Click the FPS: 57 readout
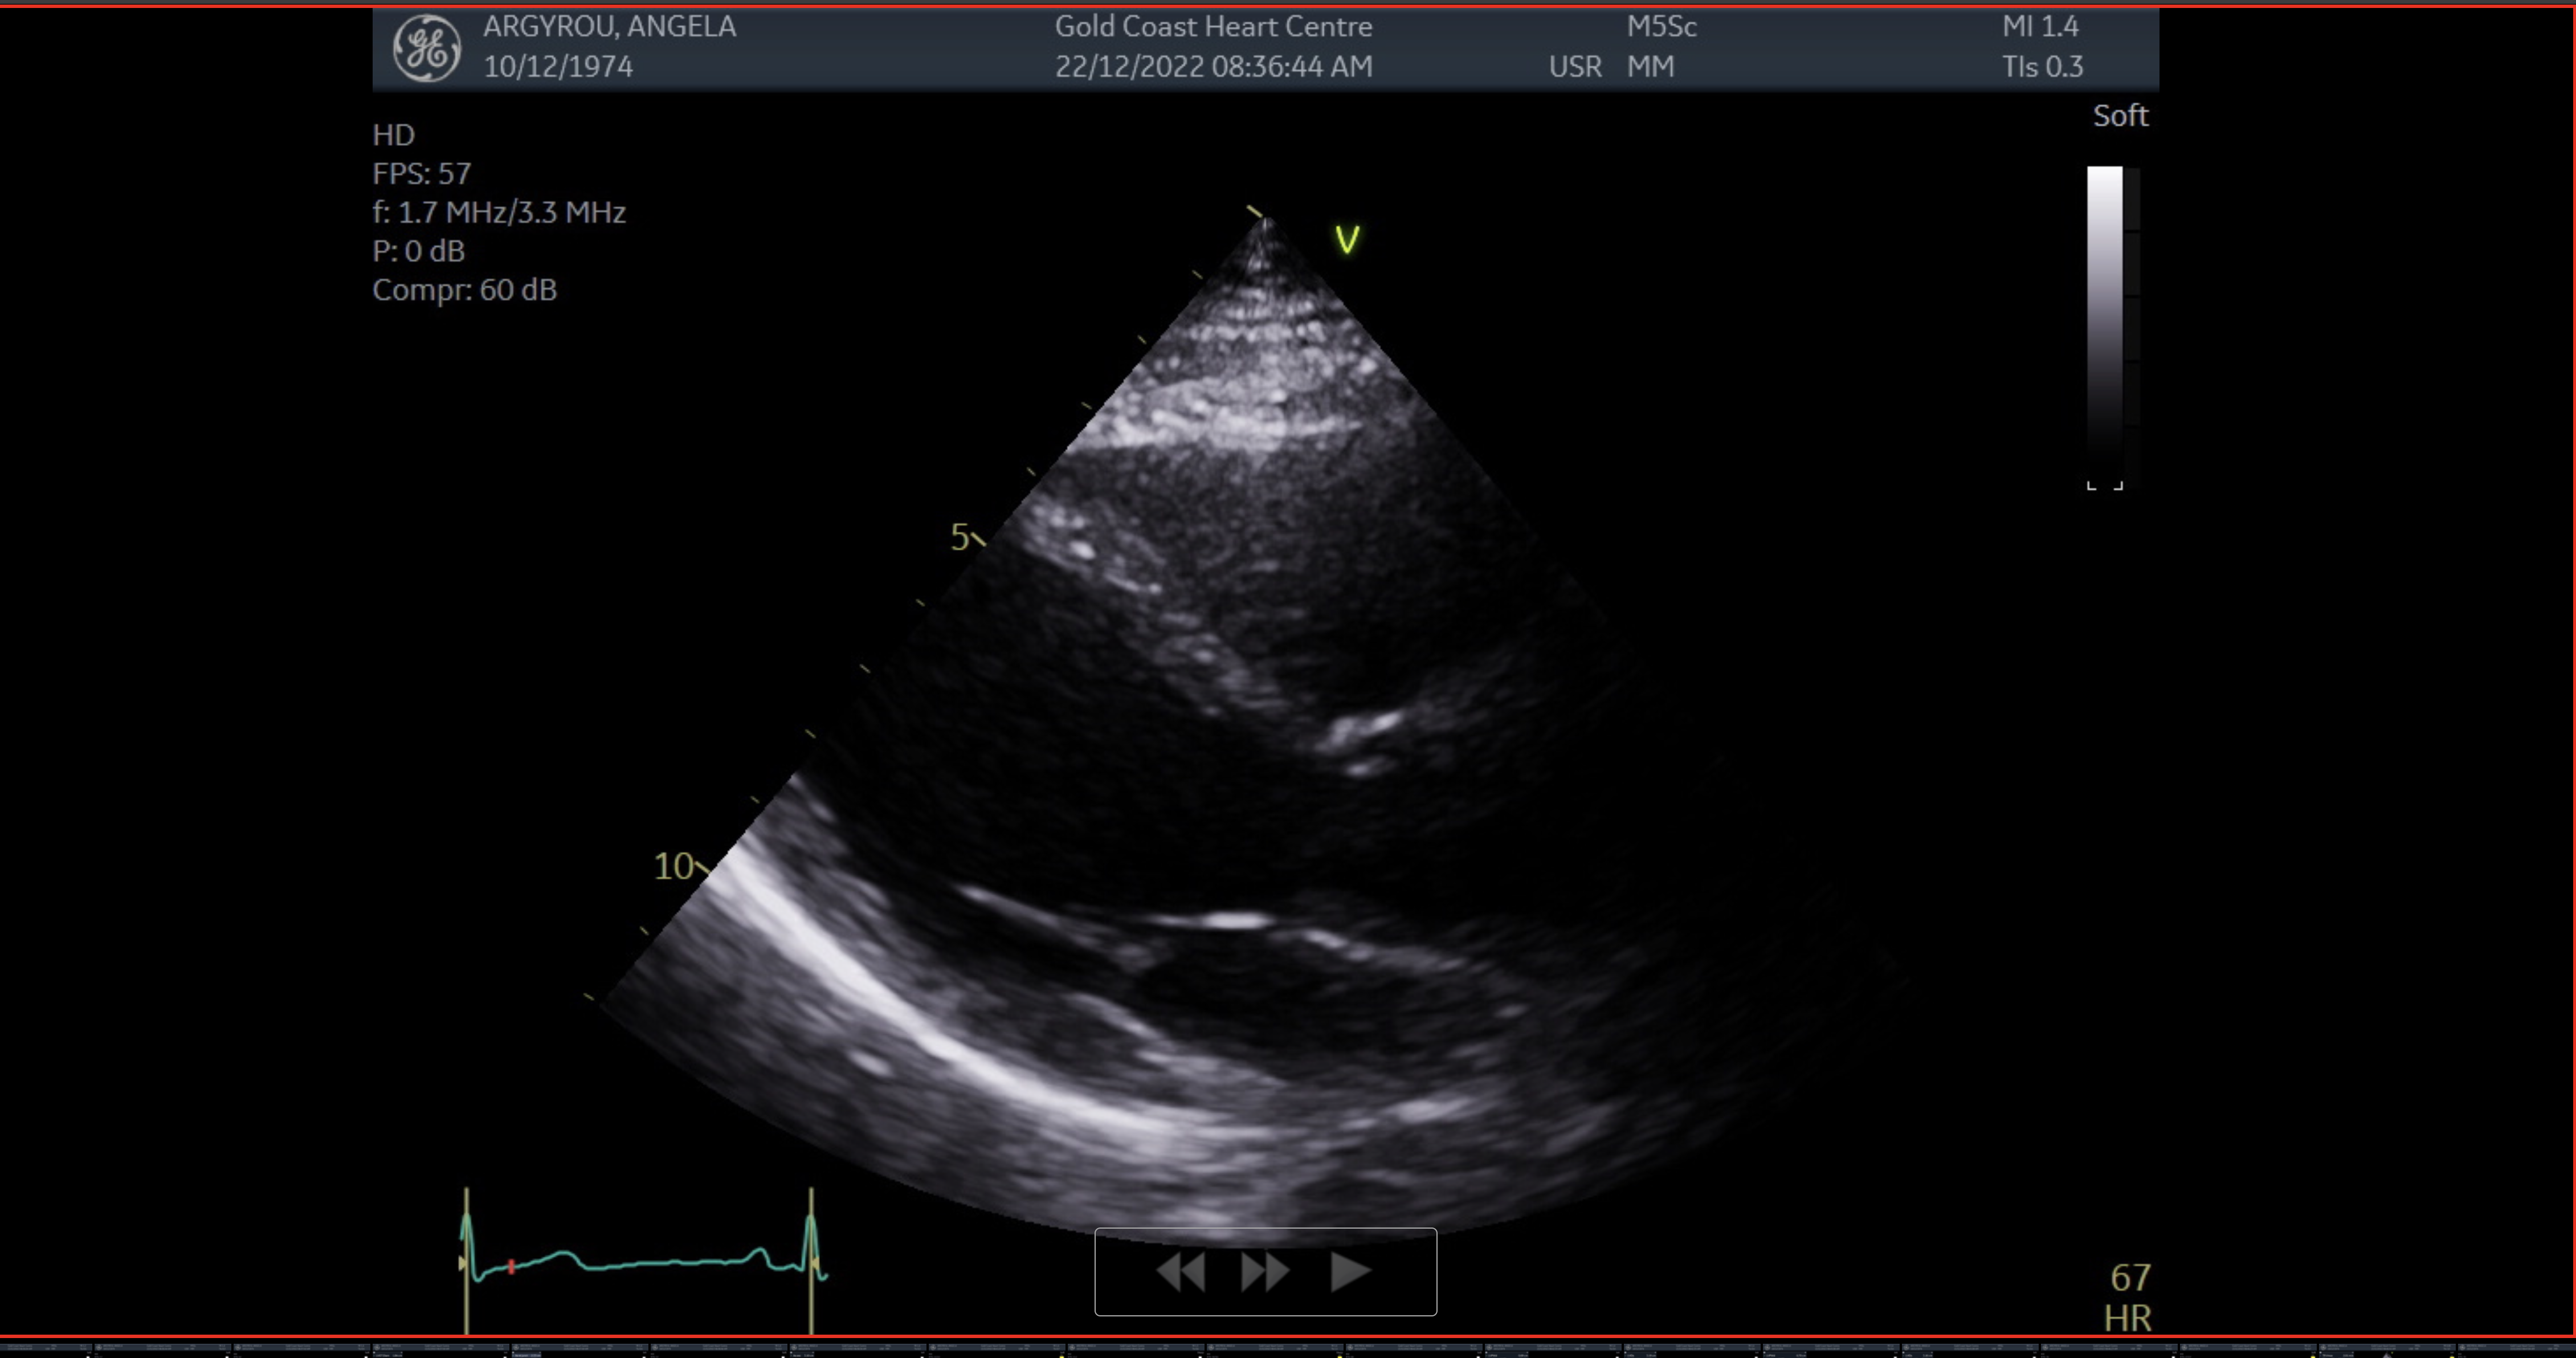 [421, 174]
